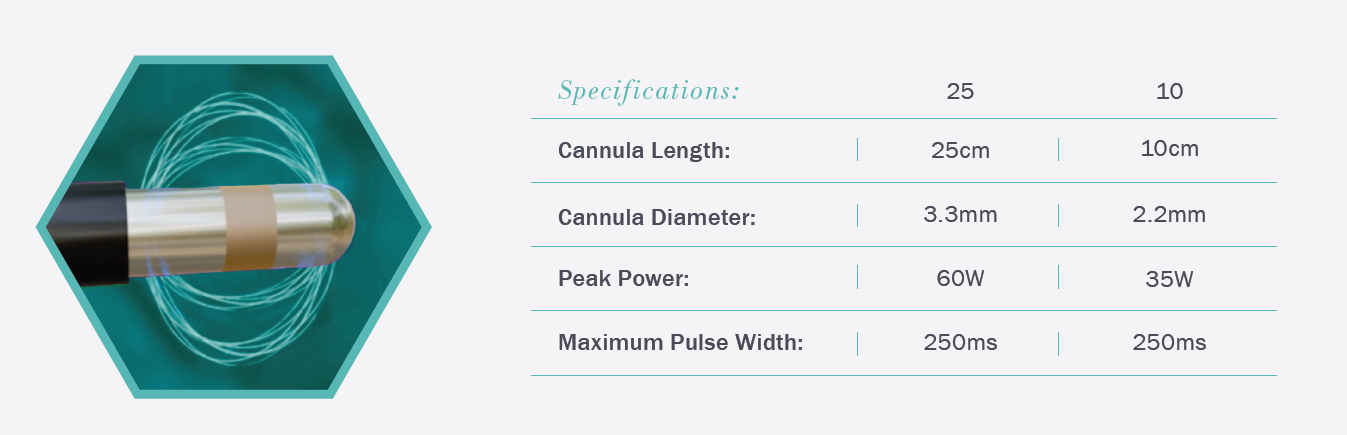This screenshot has height=435, width=1347.
Task: Select the 60W peak power value
Action: (x=960, y=278)
